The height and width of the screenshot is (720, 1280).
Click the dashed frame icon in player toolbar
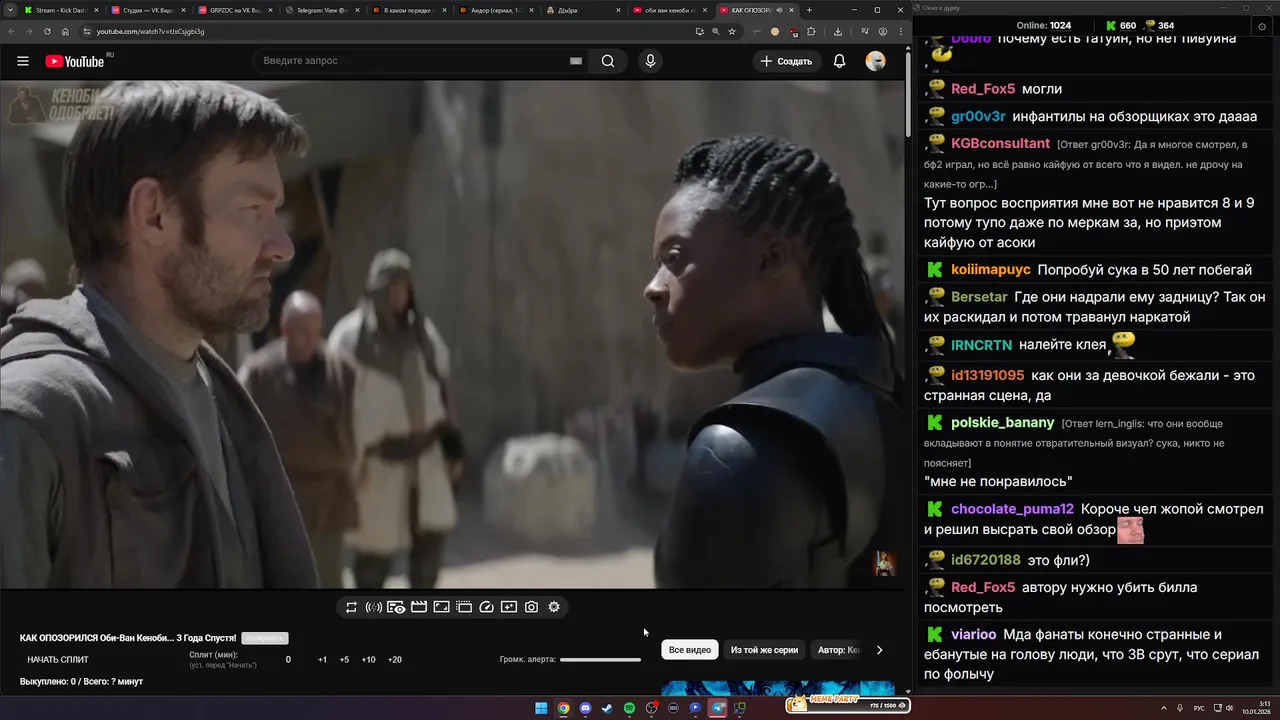coord(464,607)
